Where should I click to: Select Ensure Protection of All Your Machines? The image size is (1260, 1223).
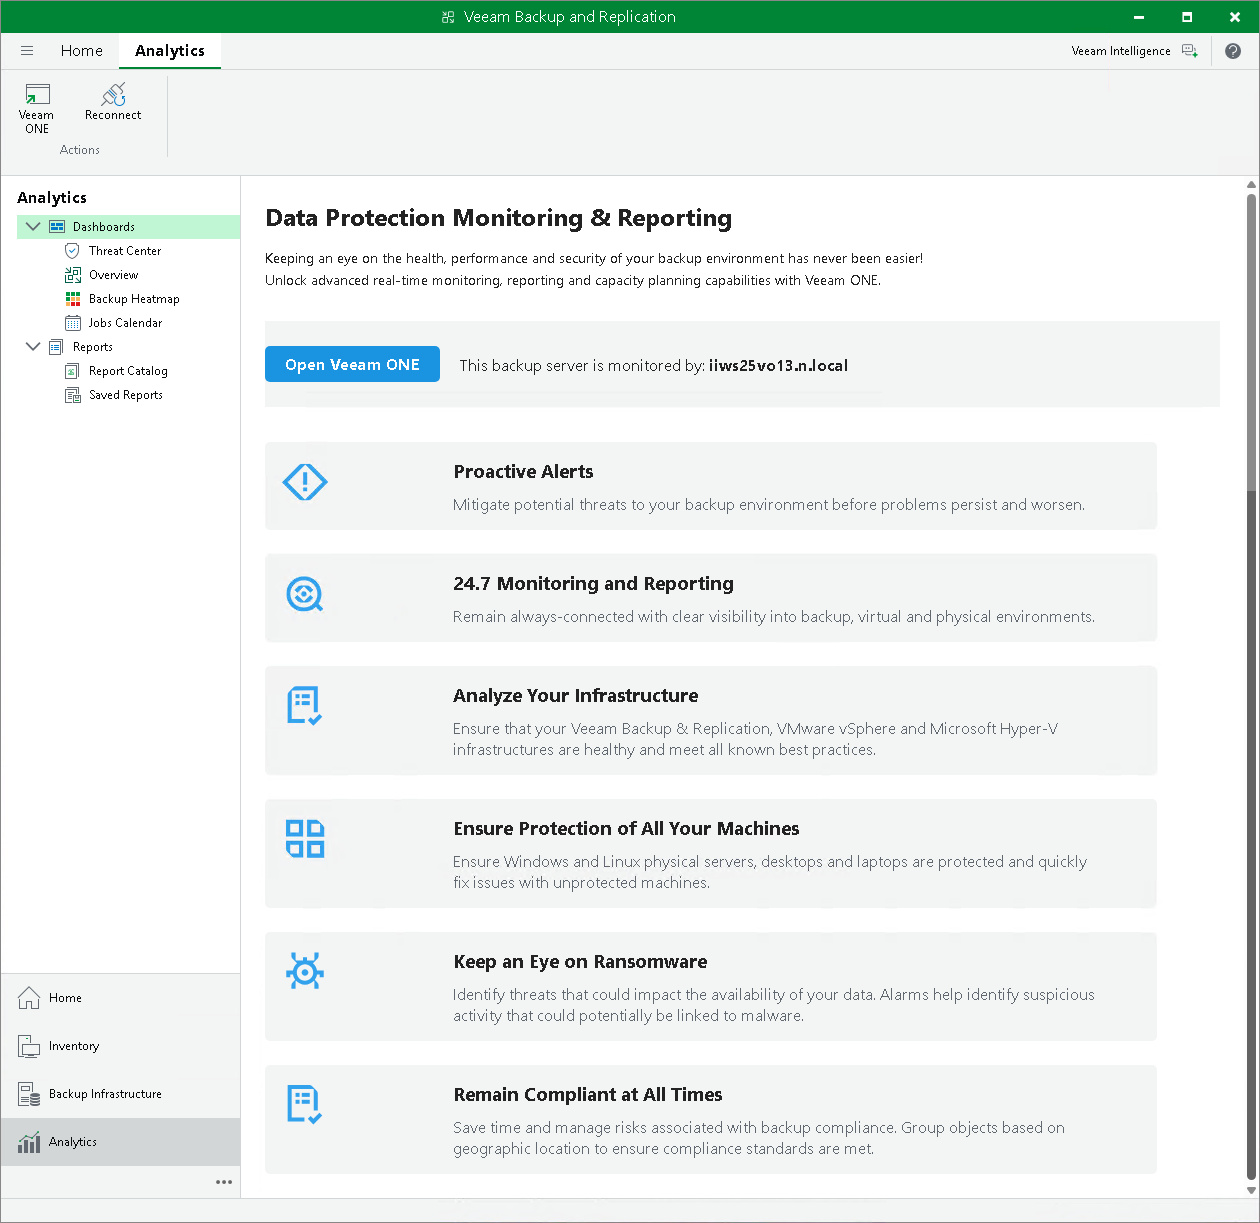pos(626,829)
